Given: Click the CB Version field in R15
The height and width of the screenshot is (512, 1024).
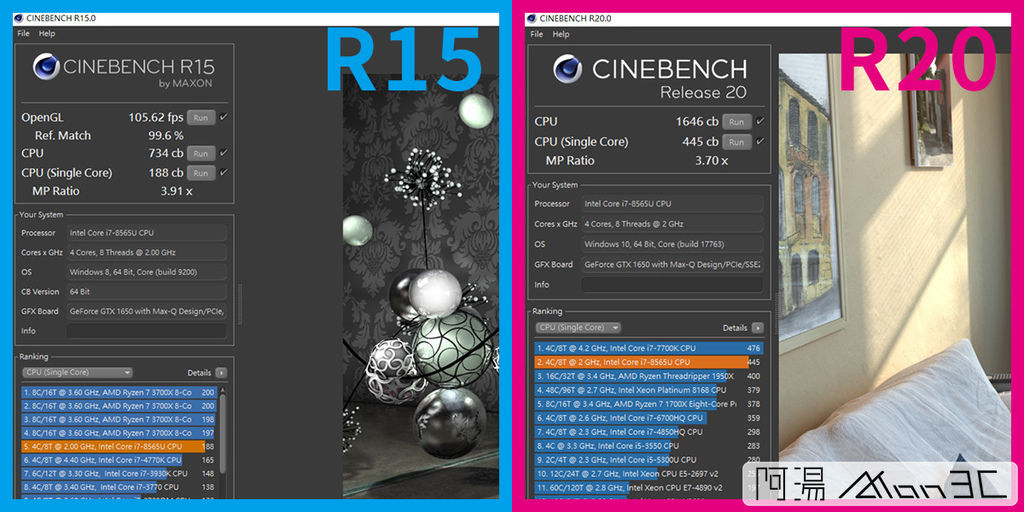Looking at the screenshot, I should pyautogui.click(x=147, y=292).
